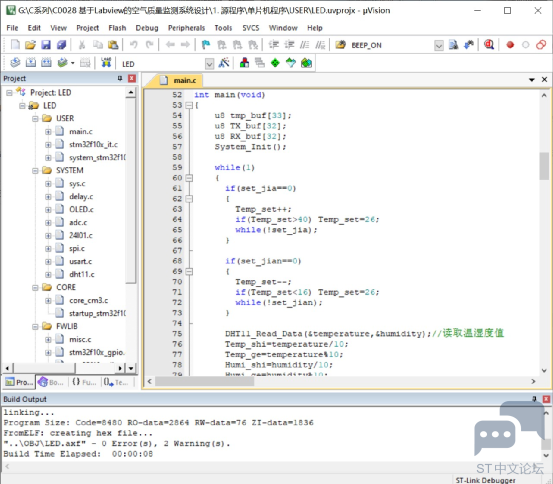553x484 pixels.
Task: Collapse code fold at line 53
Action: click(x=189, y=105)
